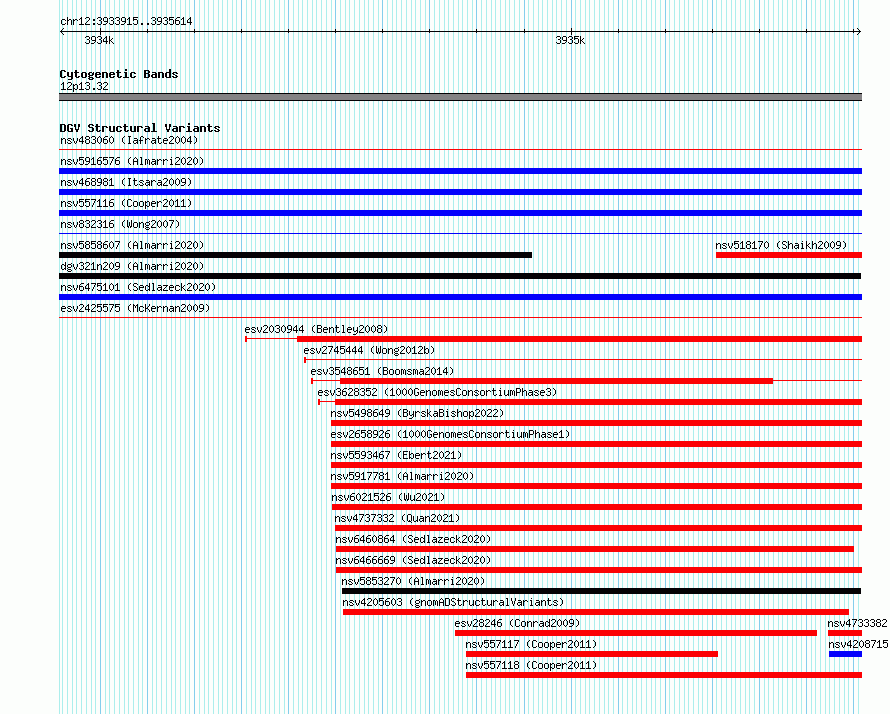Open the nsv4733382 variant label
The image size is (890, 714).
point(857,623)
